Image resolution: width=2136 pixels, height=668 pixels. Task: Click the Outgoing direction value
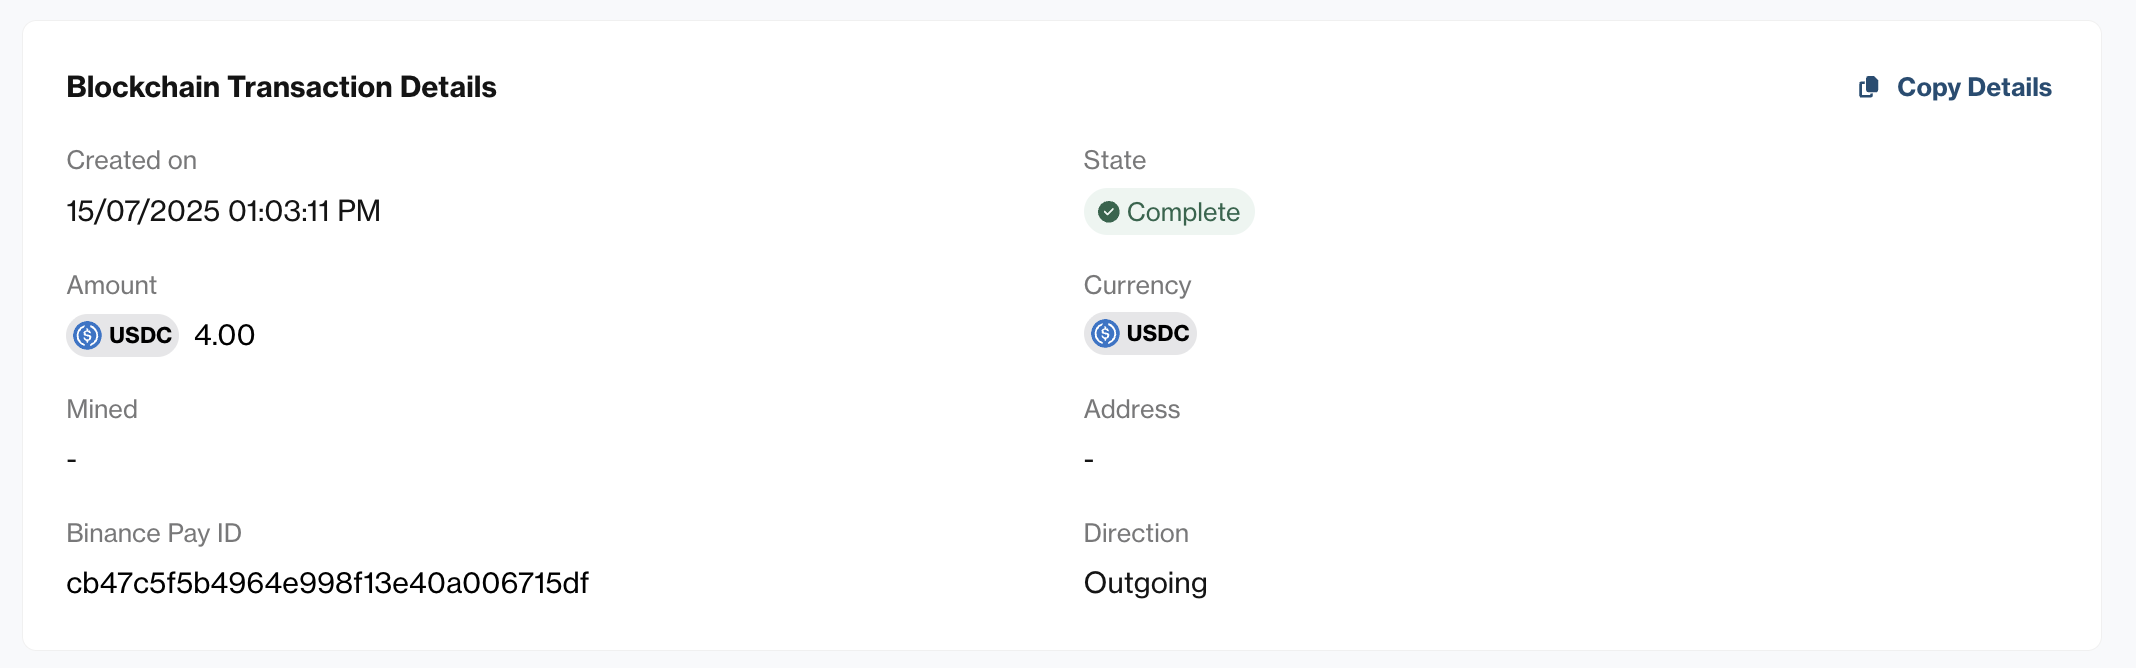[1146, 583]
